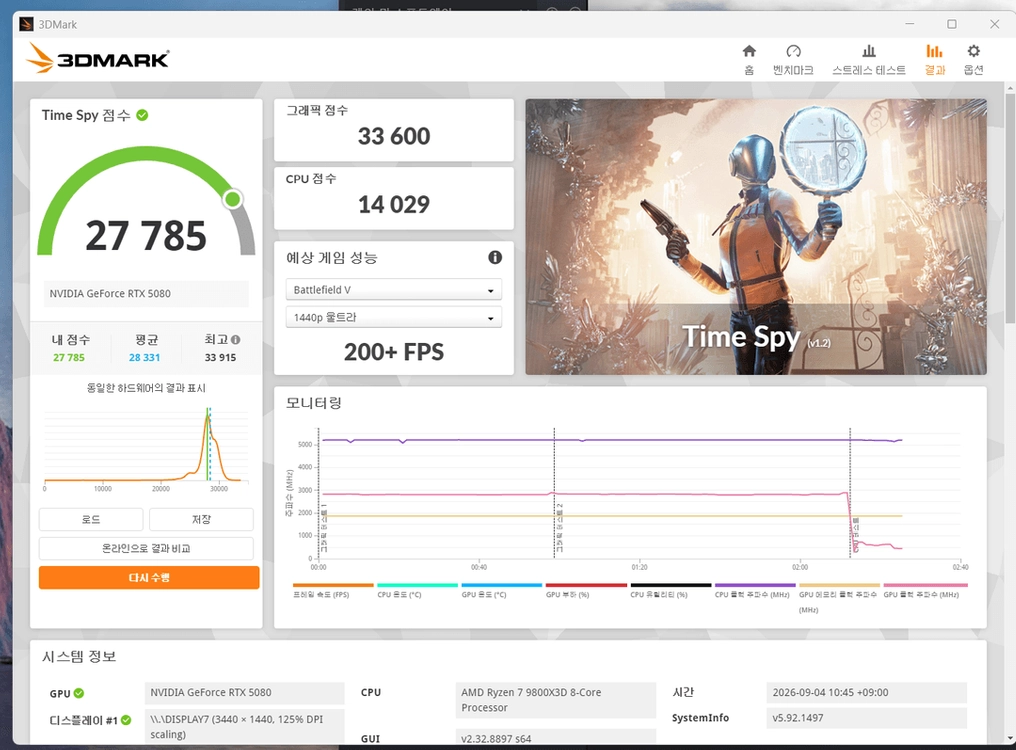Click the average score 28 331
Screen dimensions: 1016x750
pyautogui.click(x=144, y=357)
